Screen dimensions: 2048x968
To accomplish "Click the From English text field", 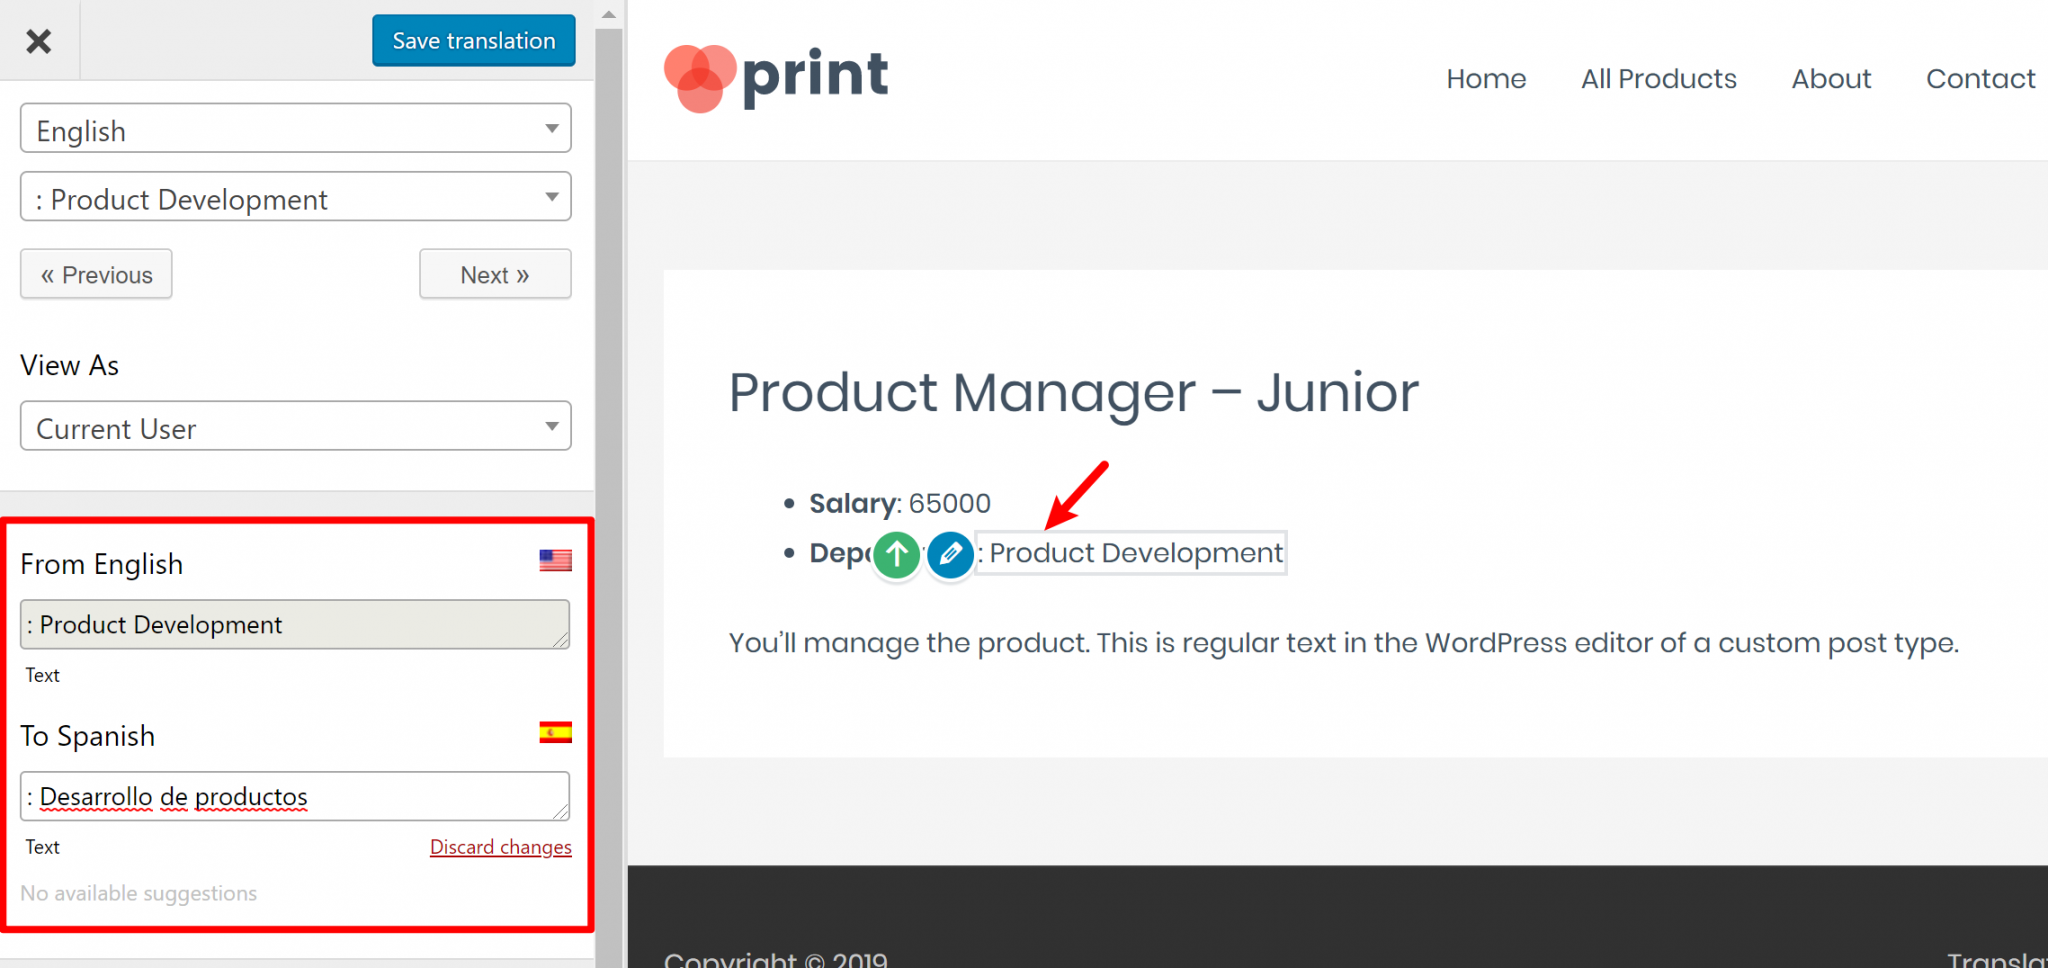I will [x=295, y=624].
